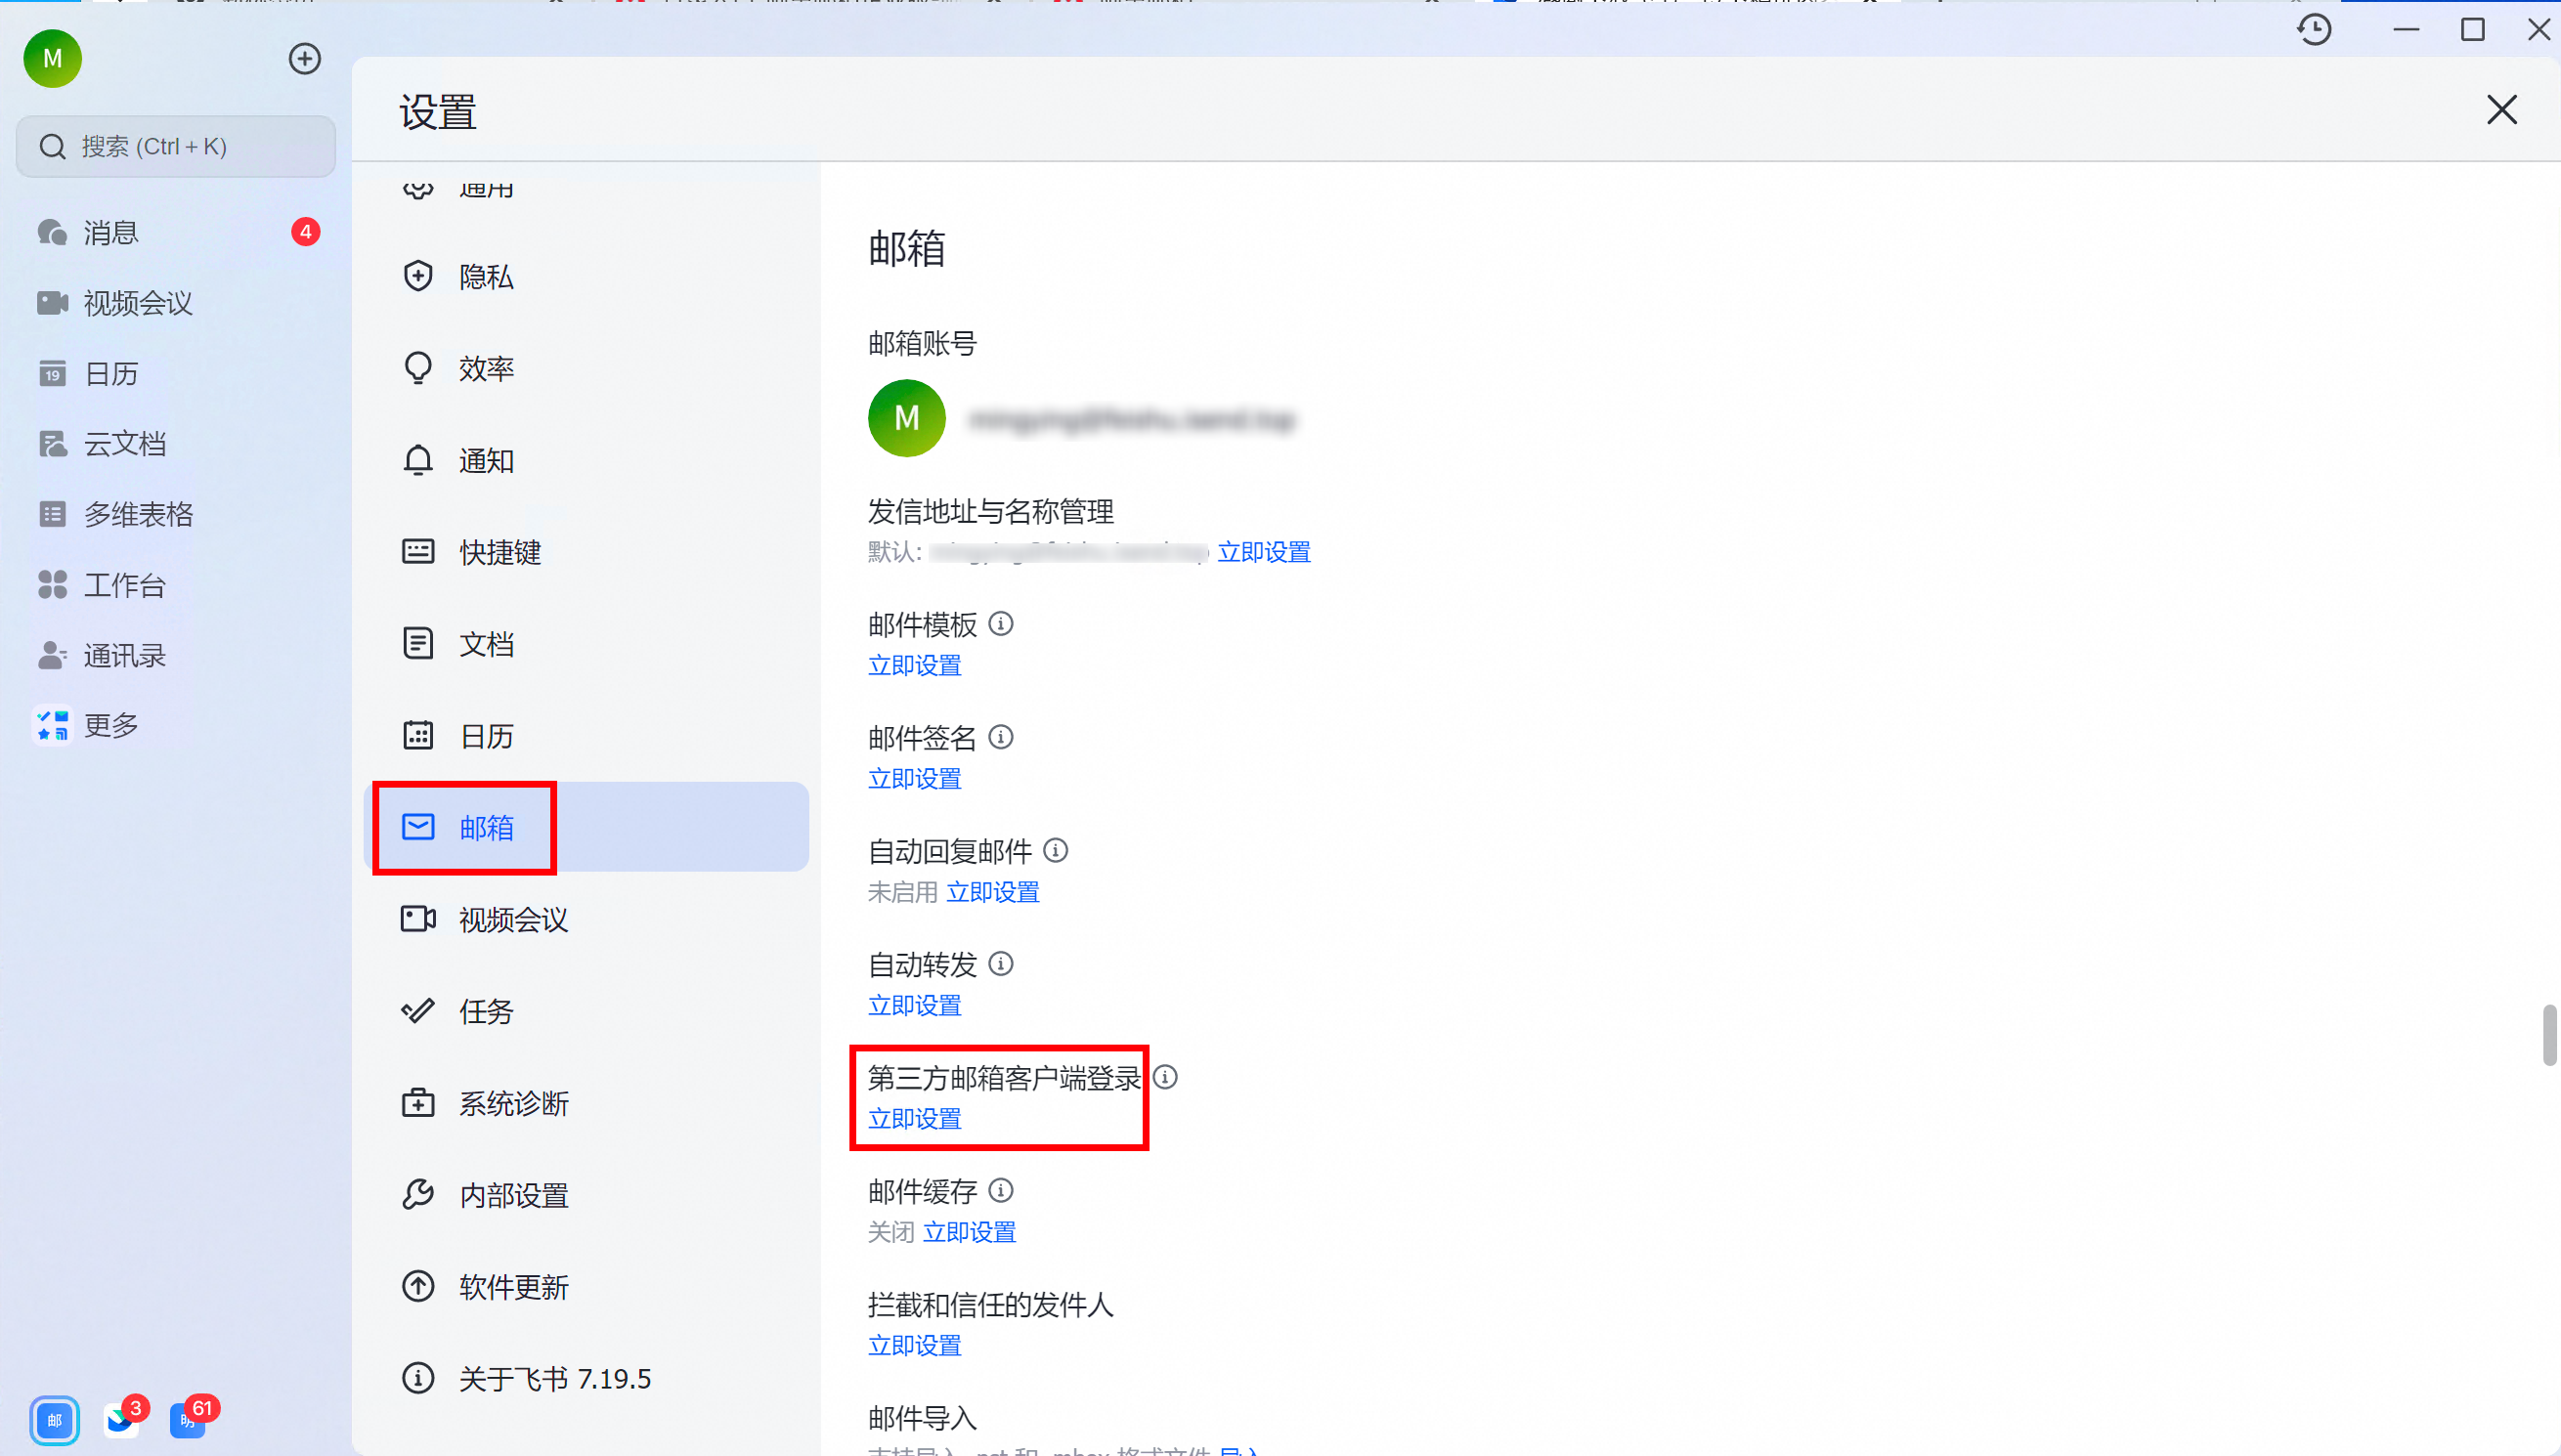Viewport: 2561px width, 1456px height.
Task: Click info icon beside 自动回复邮件
Action: 1056,850
